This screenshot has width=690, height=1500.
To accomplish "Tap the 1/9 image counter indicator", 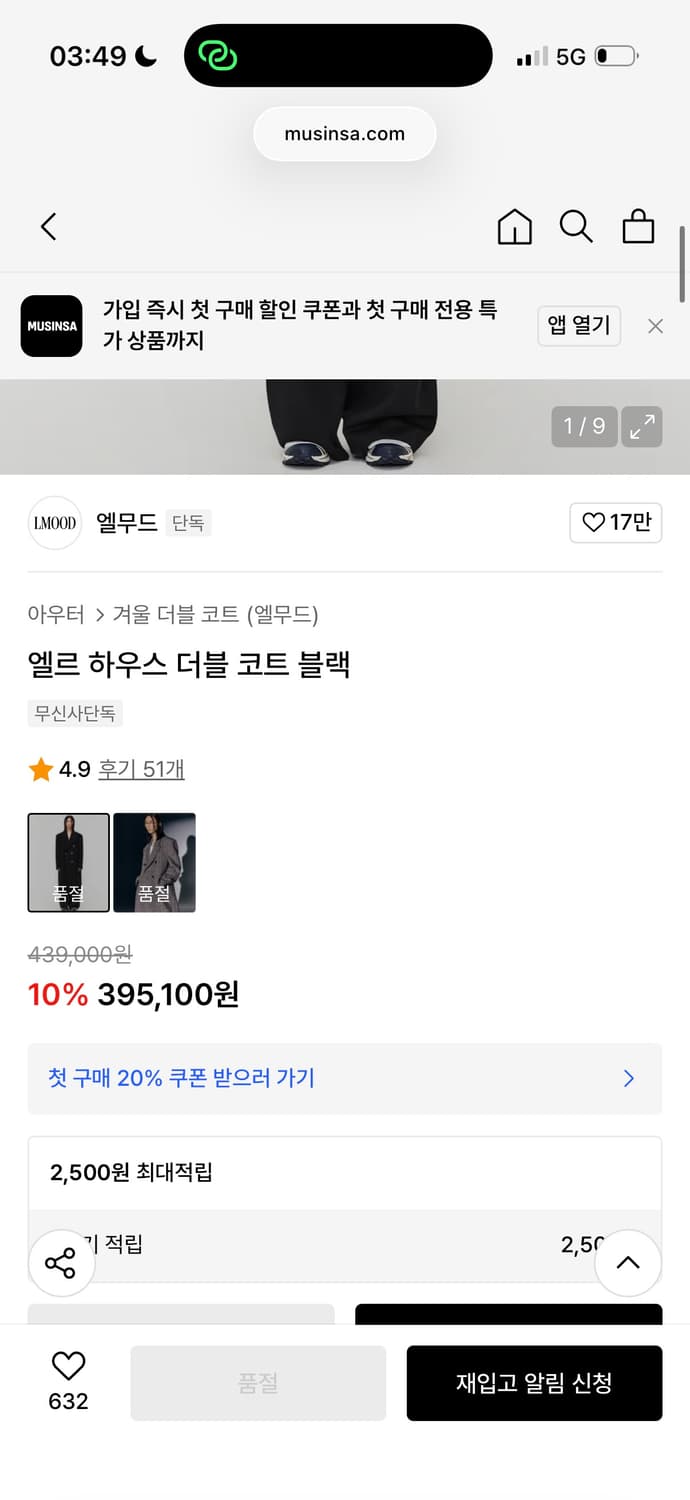I will (584, 426).
